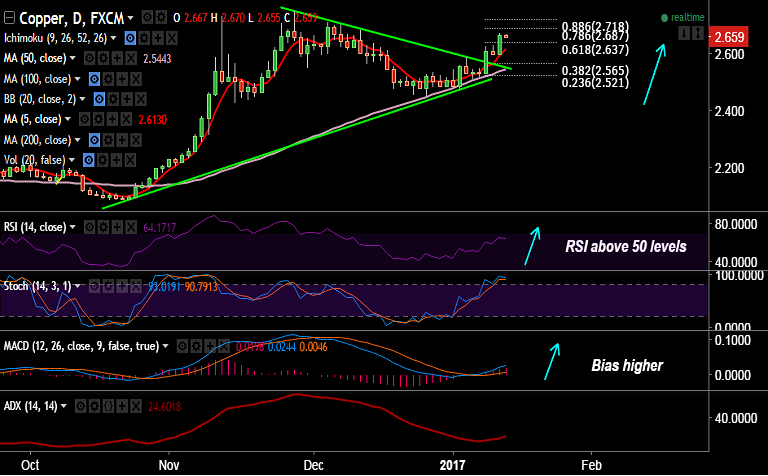The height and width of the screenshot is (476, 768).
Task: Click the plus icon on MA (50, close) row
Action: [117, 59]
